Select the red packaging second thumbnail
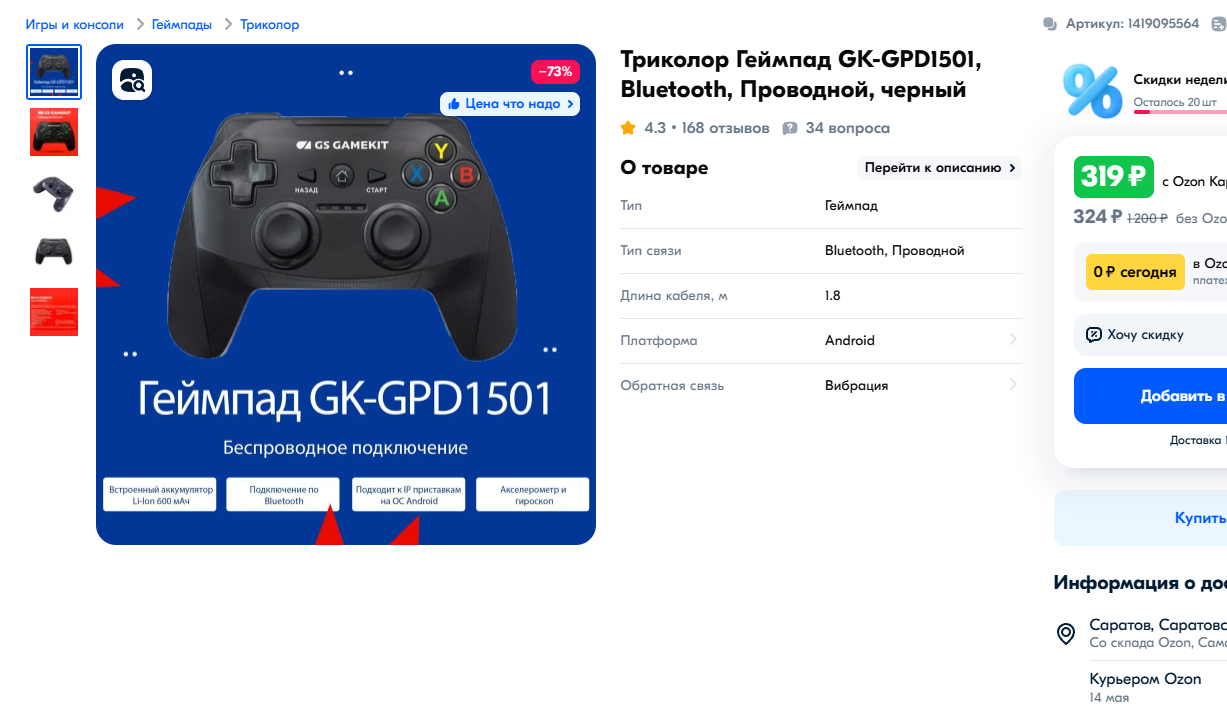This screenshot has height=711, width=1227. (54, 132)
